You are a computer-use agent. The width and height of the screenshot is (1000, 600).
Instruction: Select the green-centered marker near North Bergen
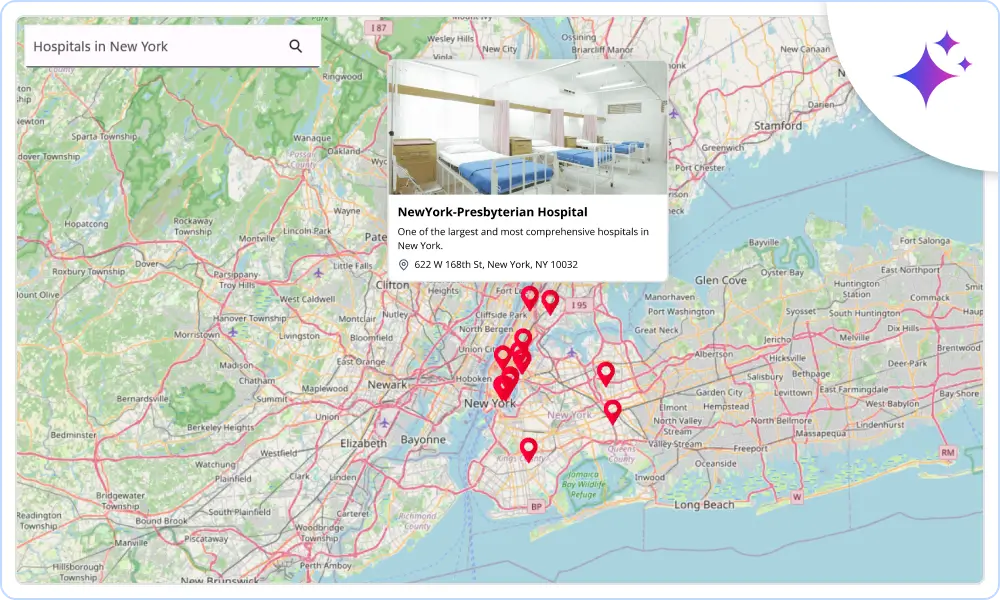[x=523, y=340]
